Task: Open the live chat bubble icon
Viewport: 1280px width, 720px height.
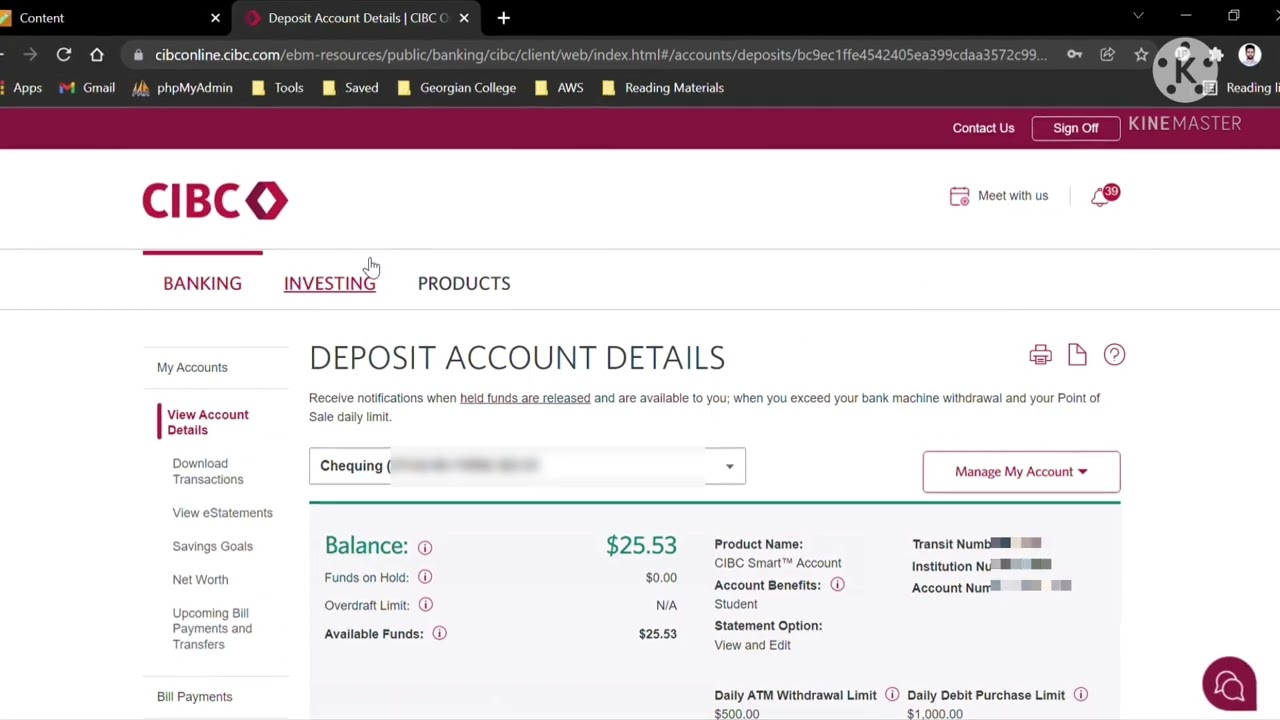Action: click(1229, 684)
